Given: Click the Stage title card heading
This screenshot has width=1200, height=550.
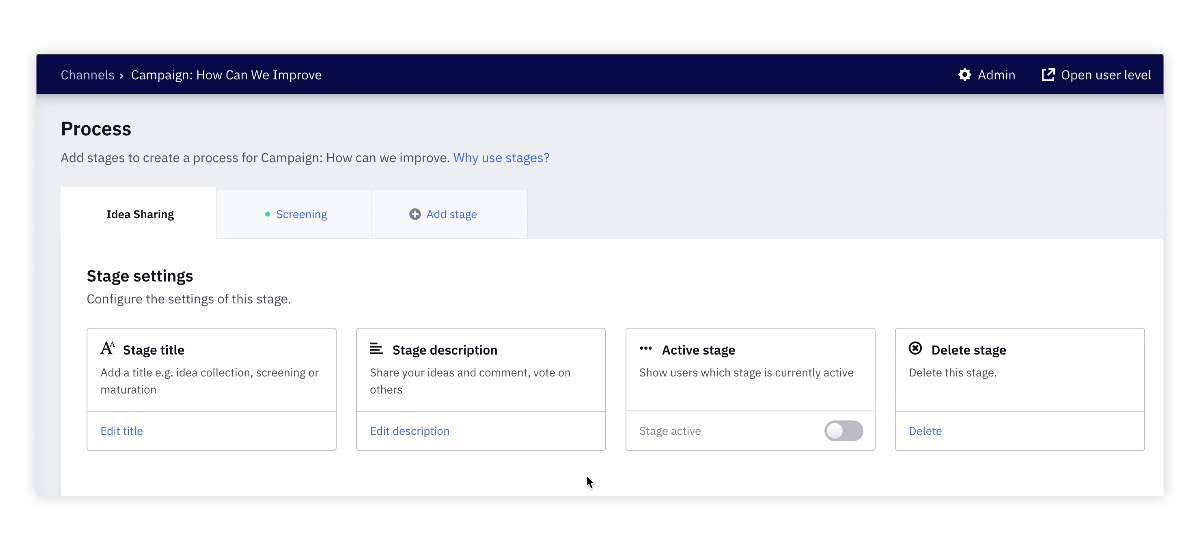Looking at the screenshot, I should pos(154,350).
